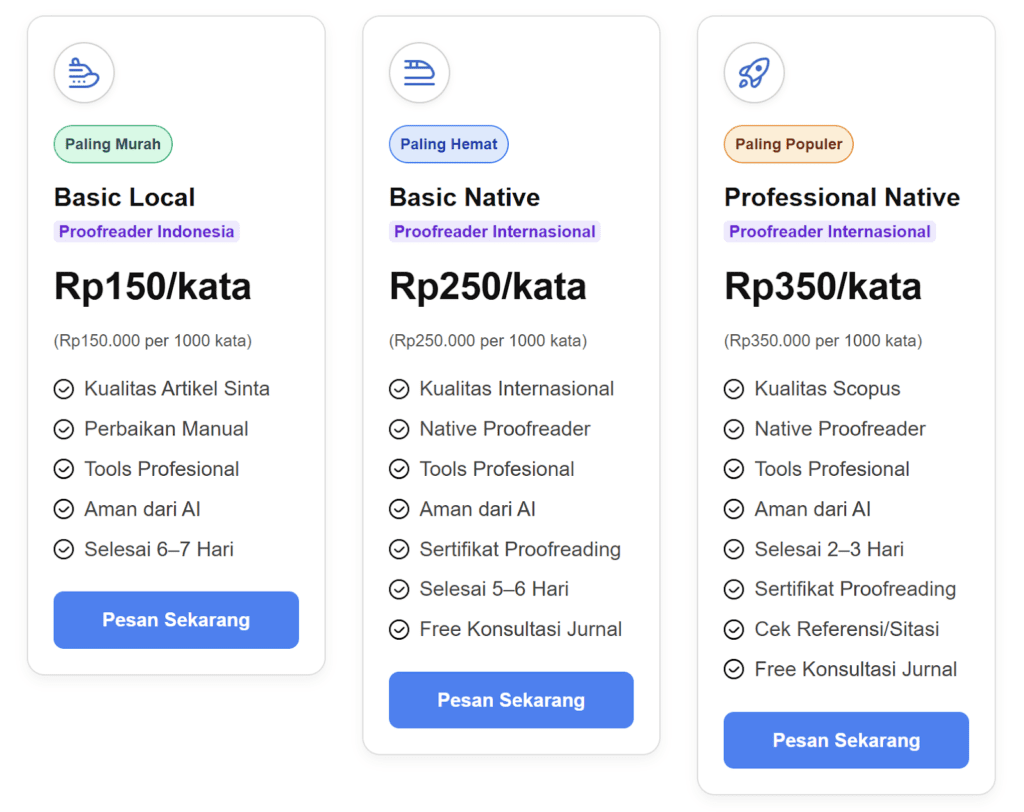Click checkmark icon next to Selesai 2–3 Hari

coord(734,549)
